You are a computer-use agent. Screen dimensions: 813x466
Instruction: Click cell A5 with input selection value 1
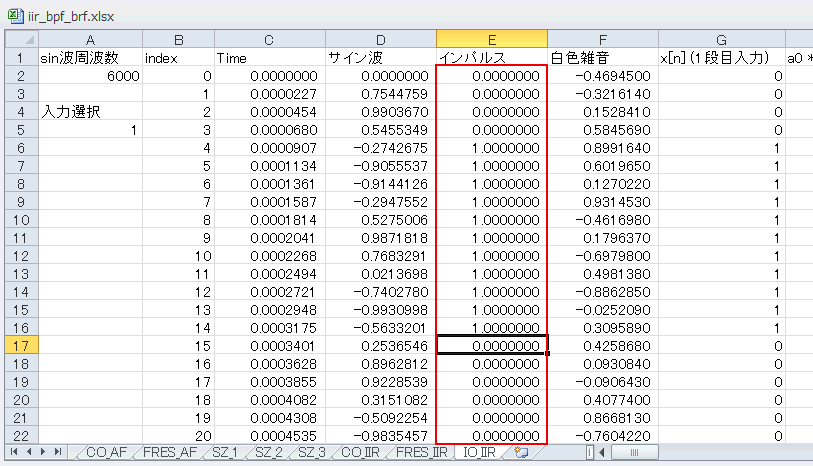tap(90, 130)
